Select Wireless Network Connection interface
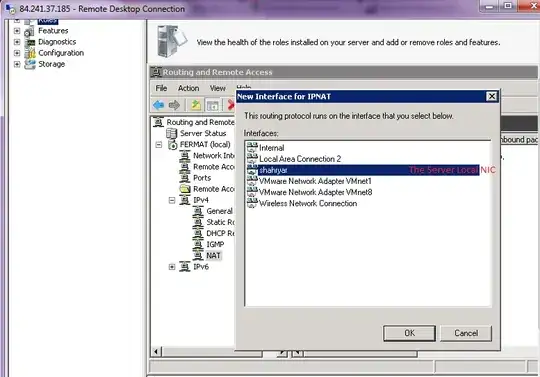The image size is (540, 377). pyautogui.click(x=308, y=203)
